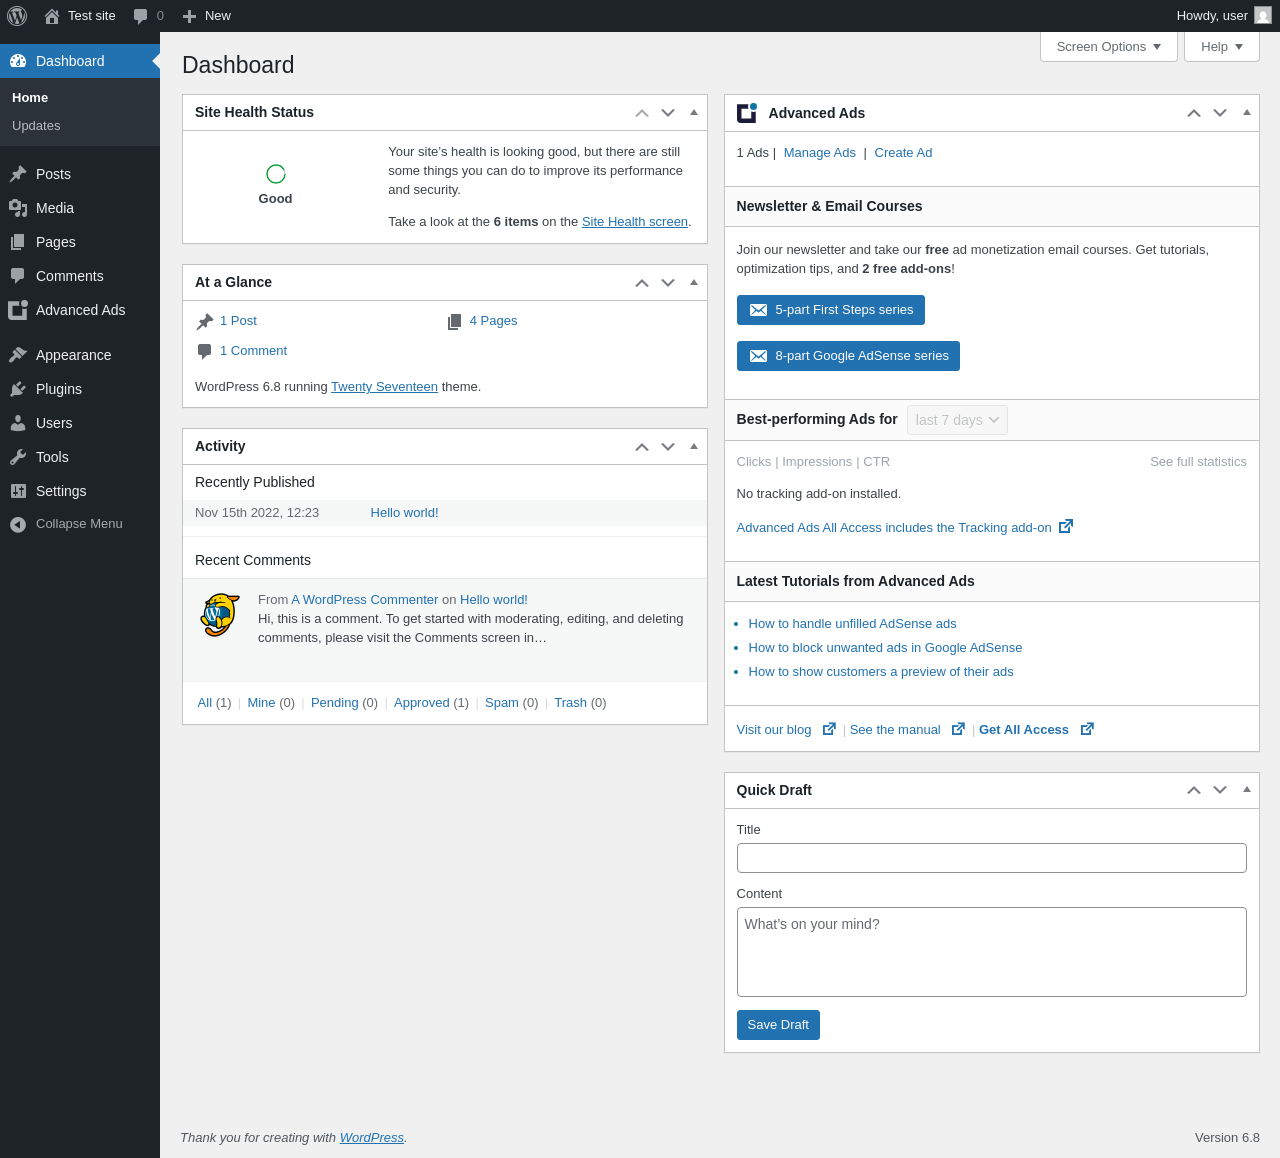Screen dimensions: 1280x1158
Task: Click external link icon next to Visit our blog
Action: [829, 729]
